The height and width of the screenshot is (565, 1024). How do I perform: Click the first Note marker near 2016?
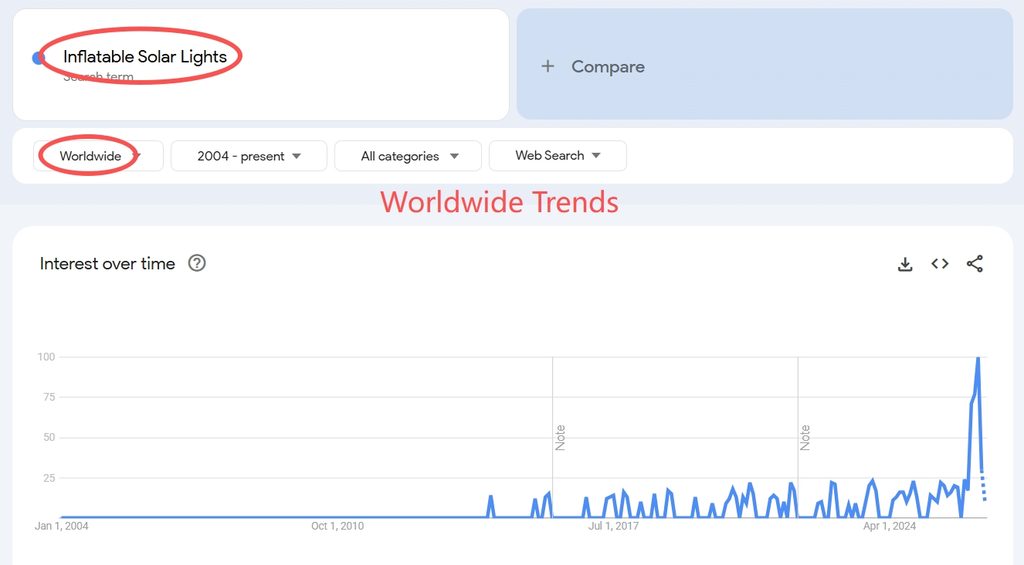click(560, 437)
